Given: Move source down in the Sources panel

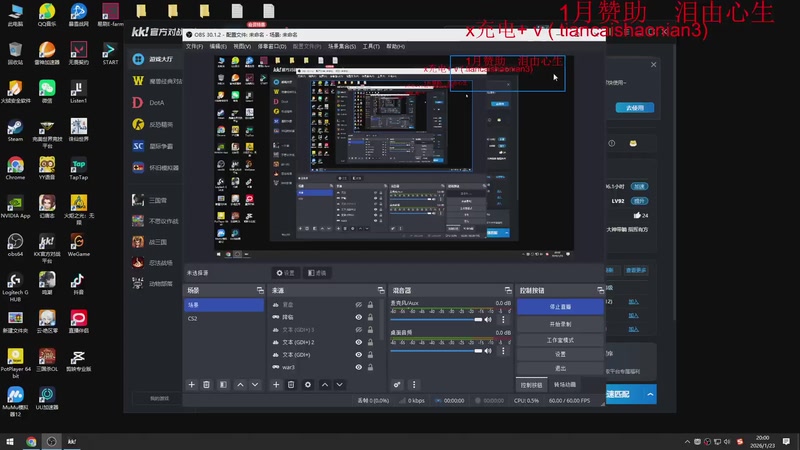Looking at the screenshot, I should point(339,385).
